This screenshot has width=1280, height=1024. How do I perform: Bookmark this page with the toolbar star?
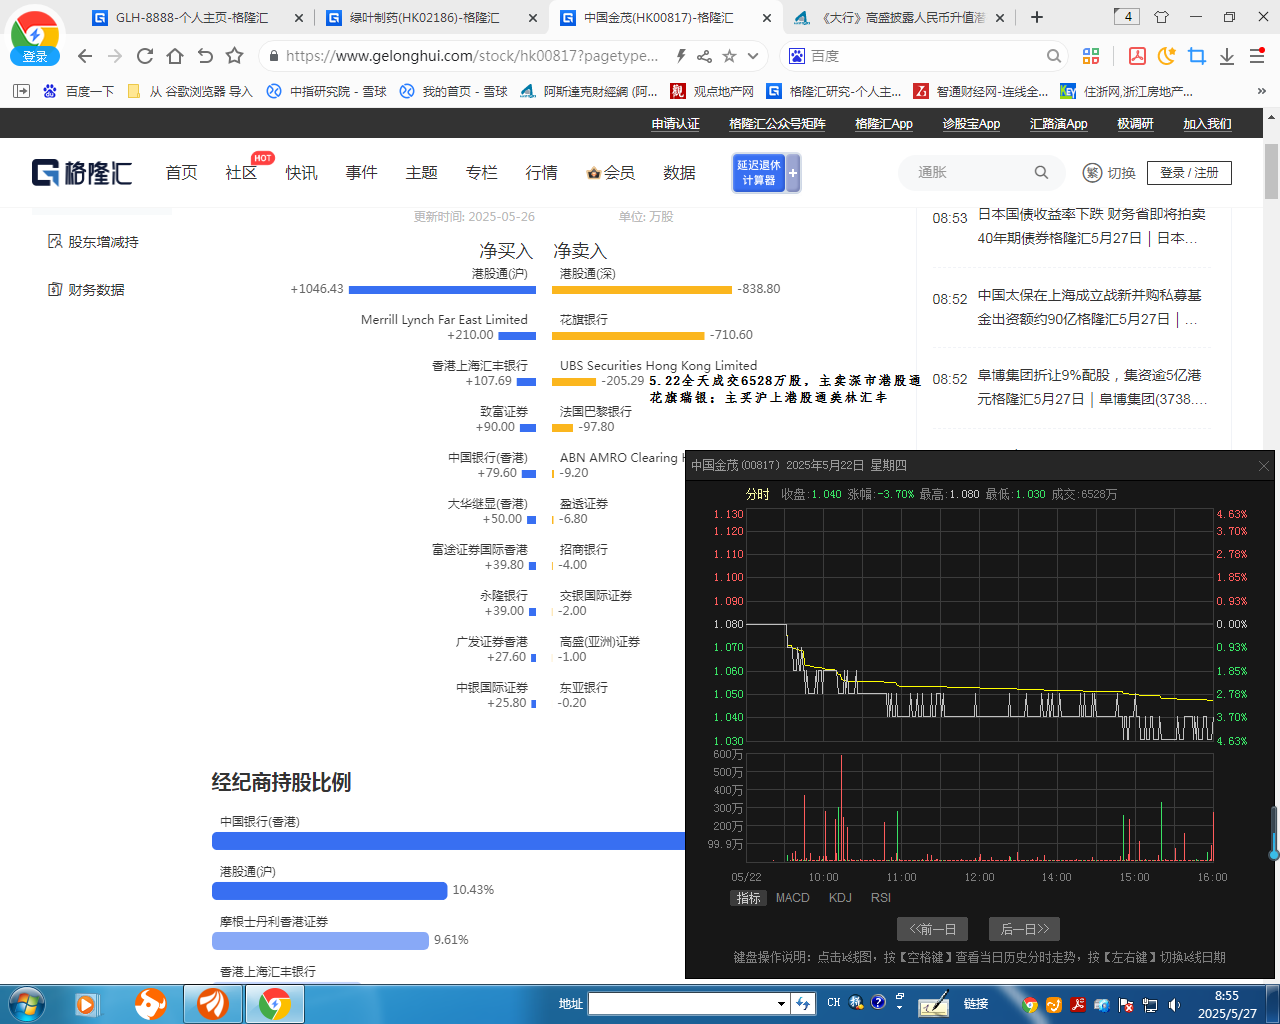(235, 56)
